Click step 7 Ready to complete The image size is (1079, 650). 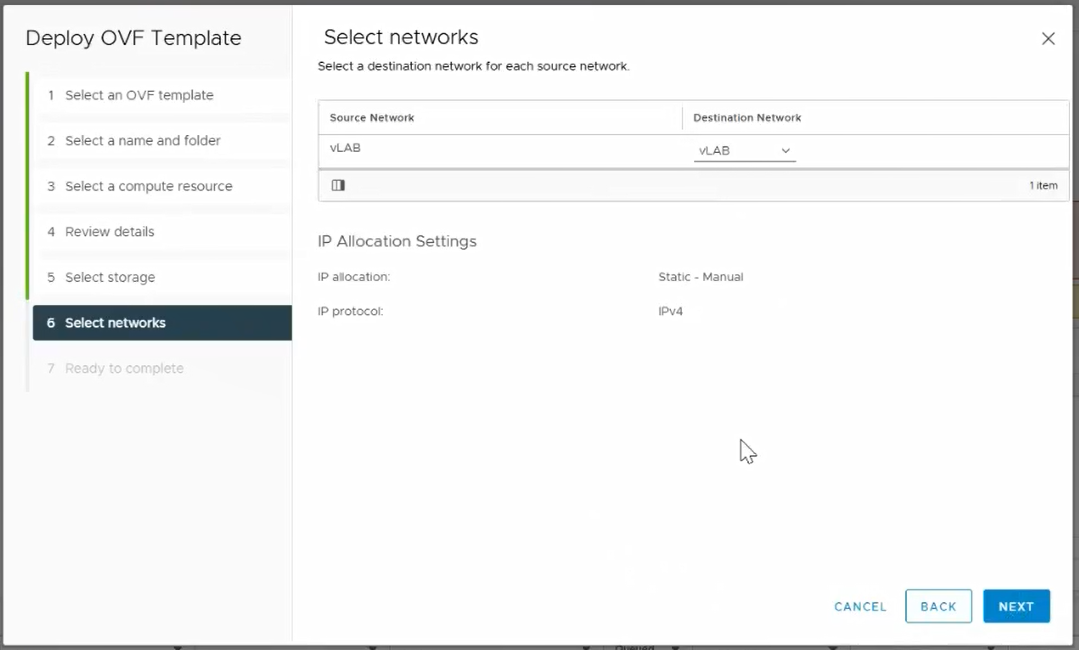pos(124,368)
